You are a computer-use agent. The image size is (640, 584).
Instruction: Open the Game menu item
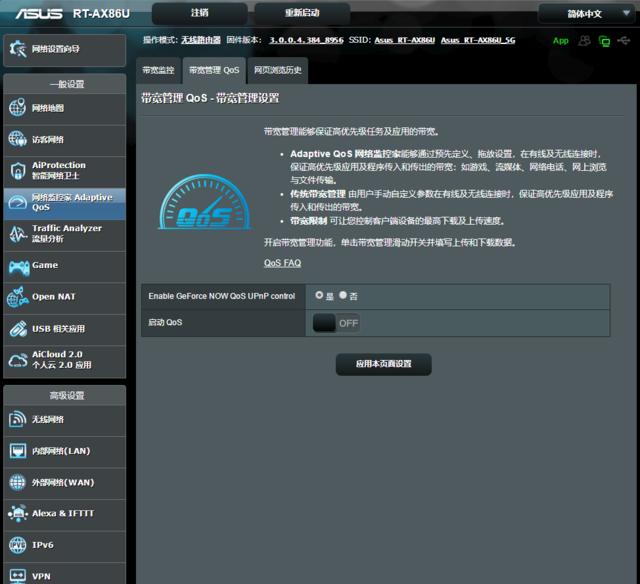[x=64, y=267]
